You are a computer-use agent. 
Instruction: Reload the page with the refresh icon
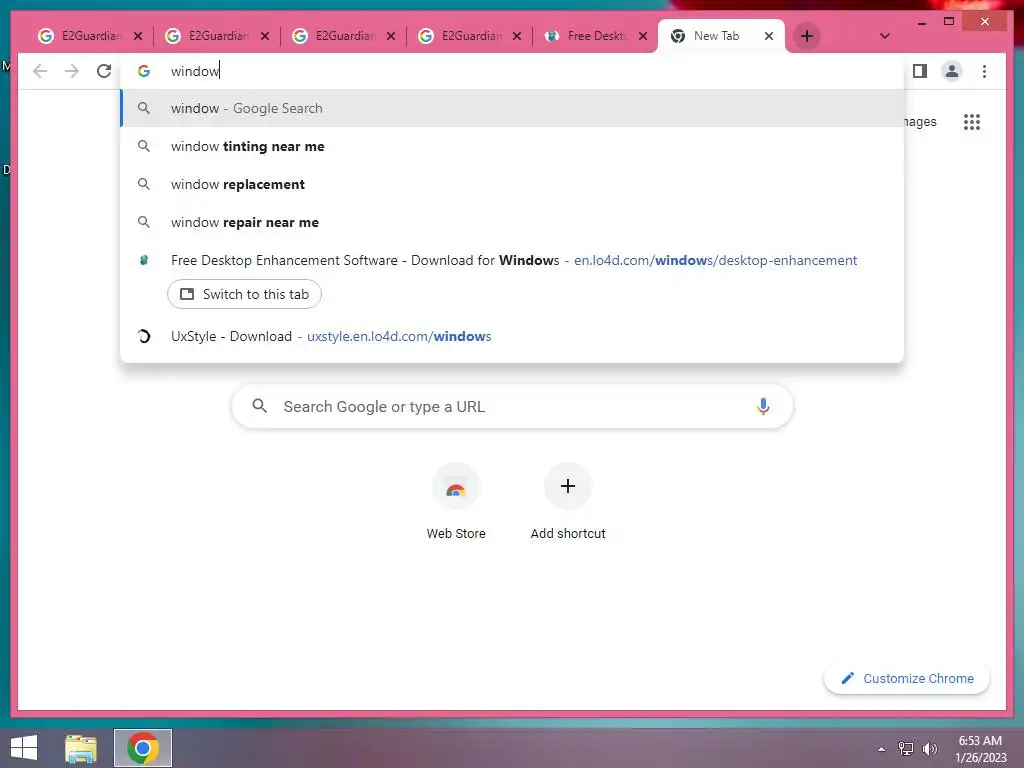point(104,71)
